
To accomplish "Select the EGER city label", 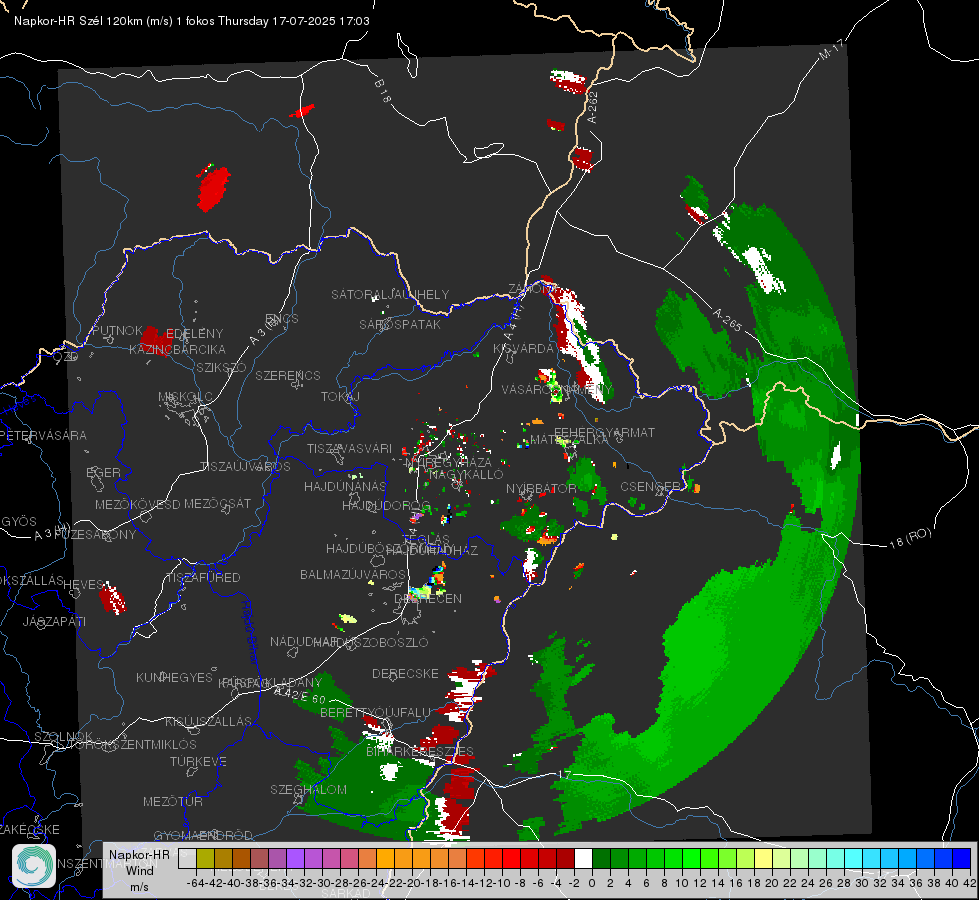I will [103, 473].
